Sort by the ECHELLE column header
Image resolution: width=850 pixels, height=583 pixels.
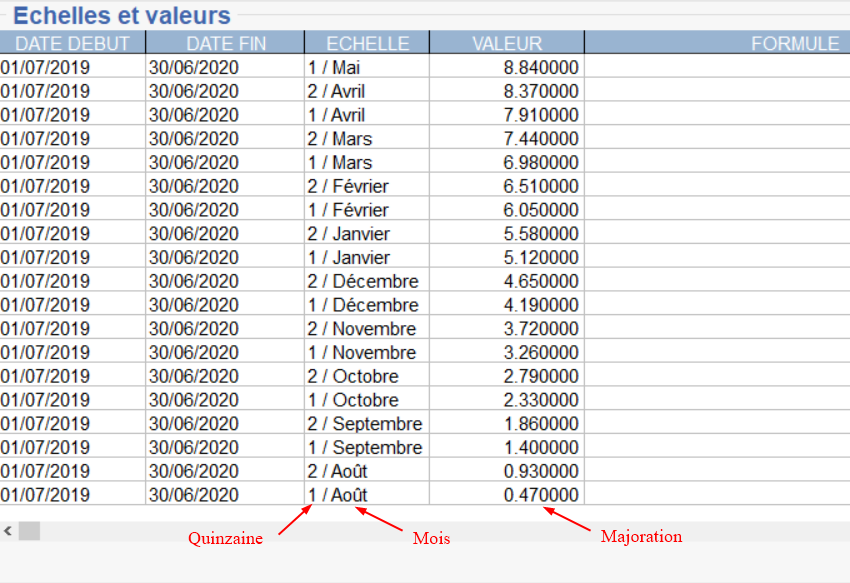click(x=367, y=43)
